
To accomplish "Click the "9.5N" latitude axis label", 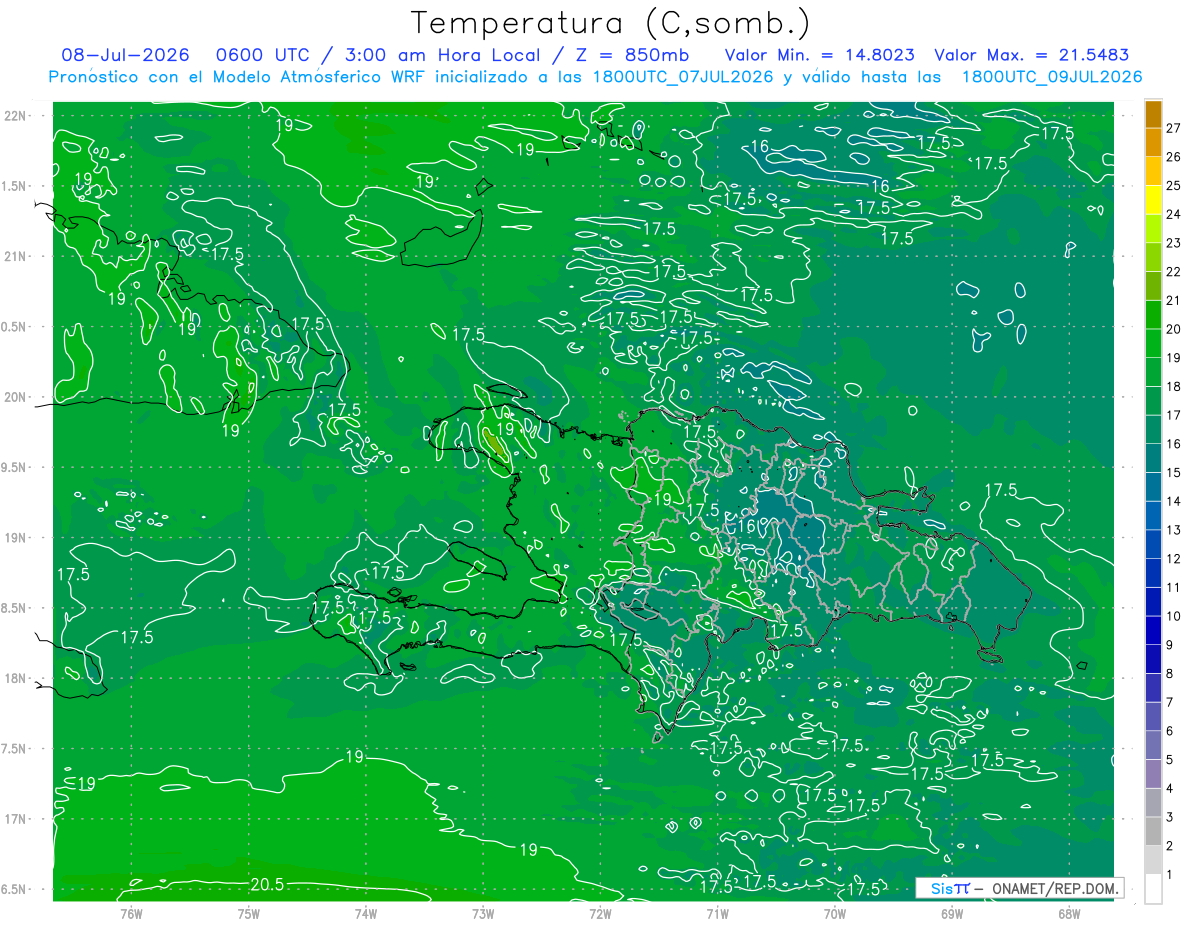I will [14, 467].
